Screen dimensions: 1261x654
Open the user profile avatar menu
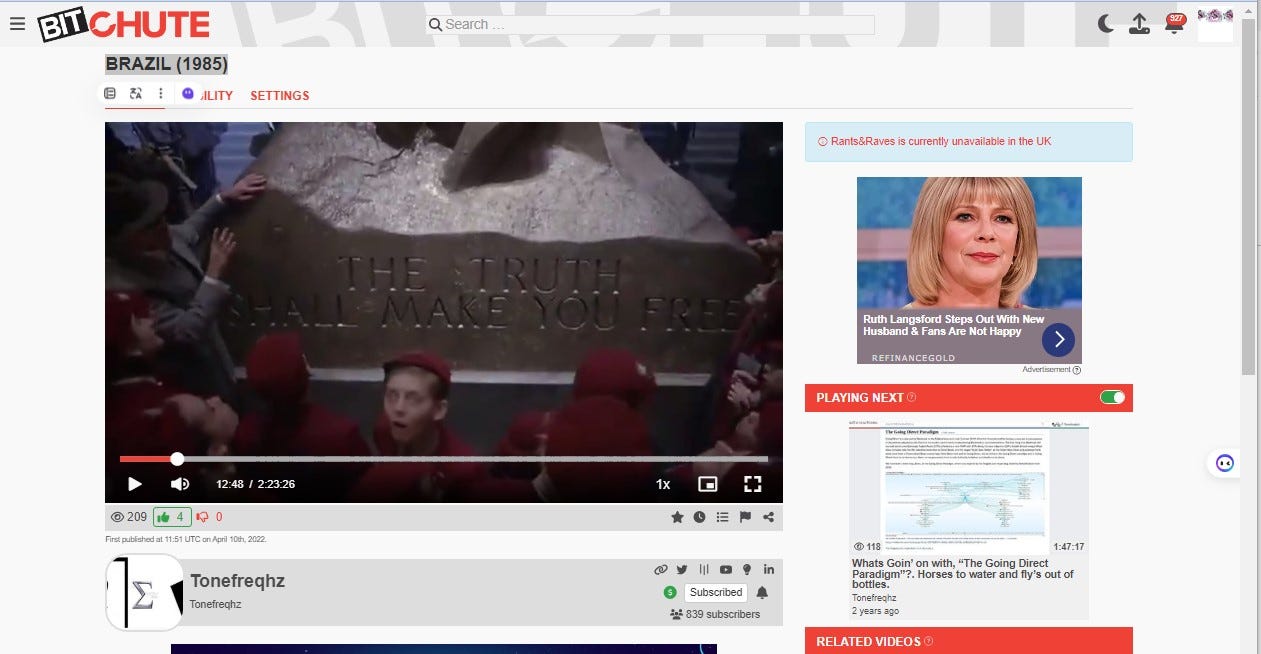point(1215,24)
